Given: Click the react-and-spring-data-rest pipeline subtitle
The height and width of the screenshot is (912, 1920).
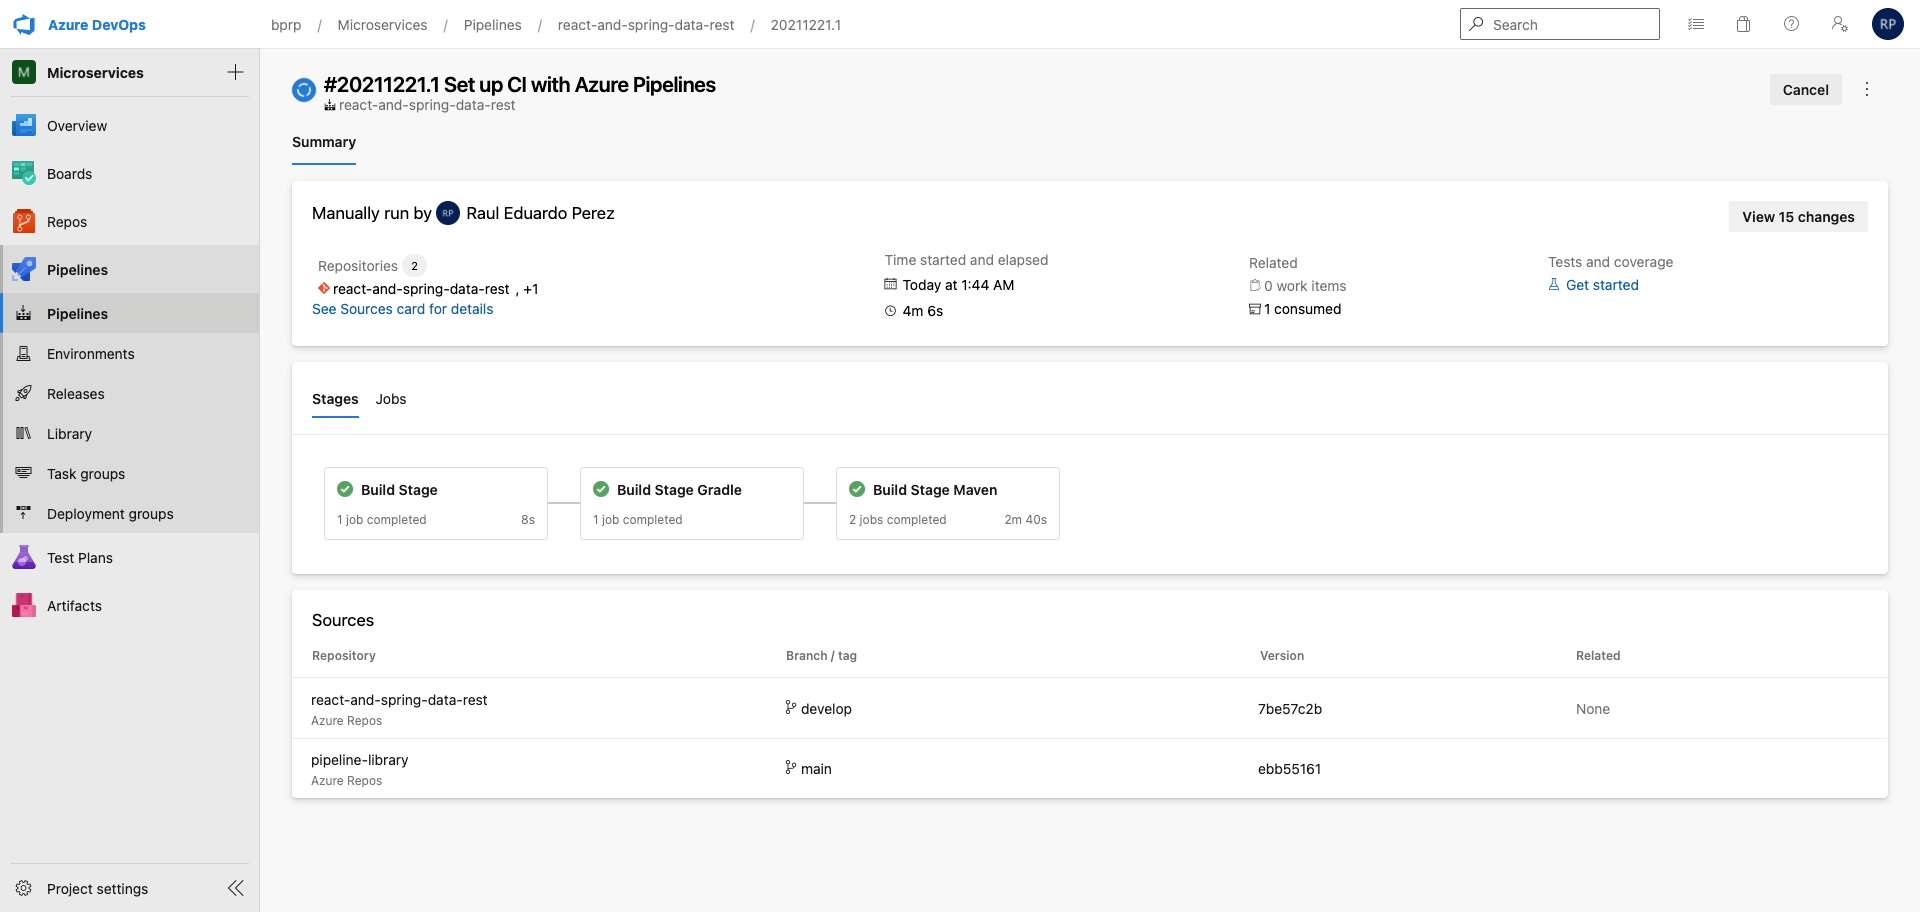Looking at the screenshot, I should (427, 105).
